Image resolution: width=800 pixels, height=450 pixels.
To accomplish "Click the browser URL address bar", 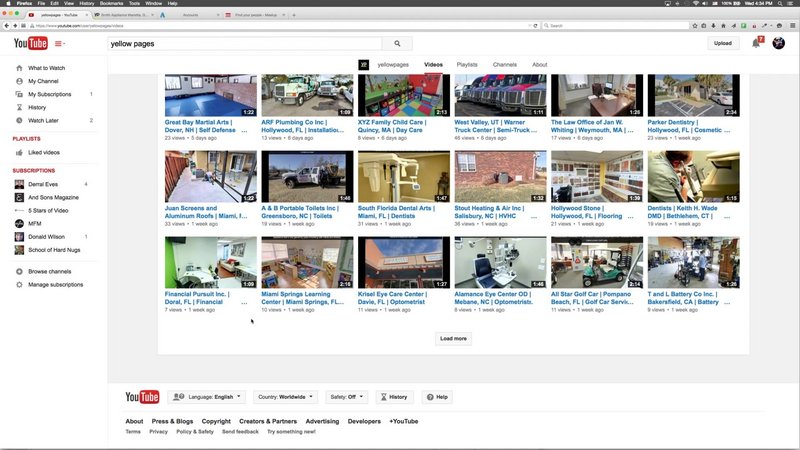I will pyautogui.click(x=281, y=26).
